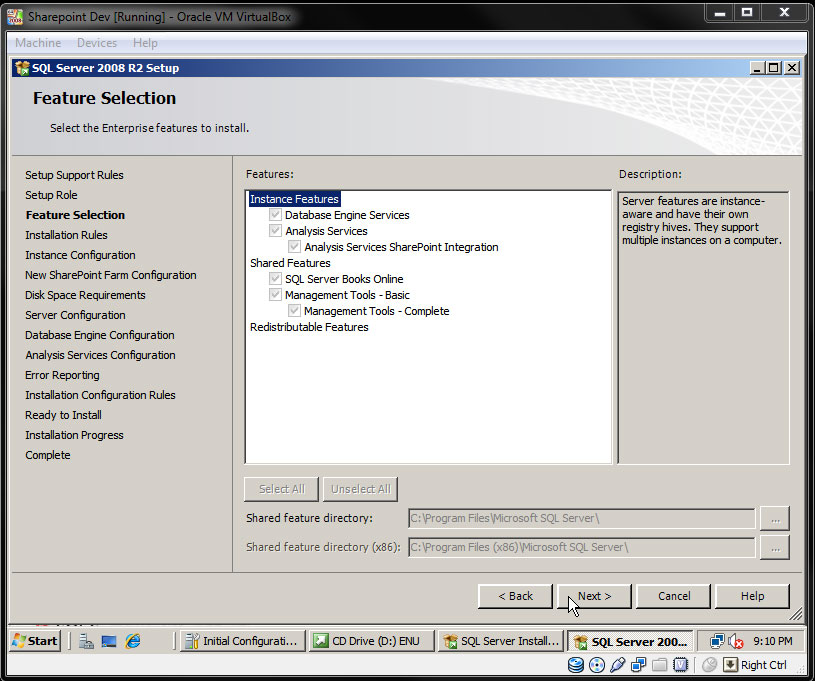This screenshot has width=815, height=681.
Task: Click Installation Rules step
Action: 67,235
